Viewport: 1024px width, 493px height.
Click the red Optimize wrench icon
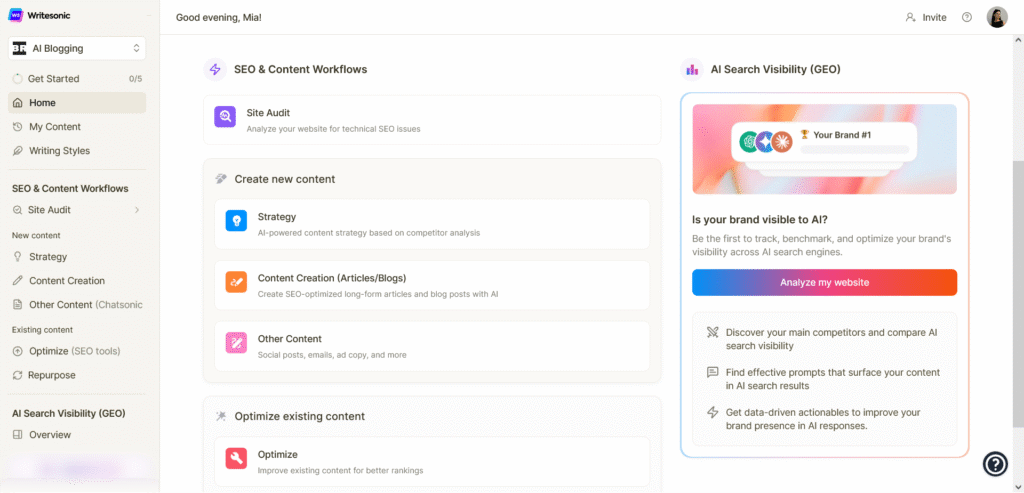(236, 459)
